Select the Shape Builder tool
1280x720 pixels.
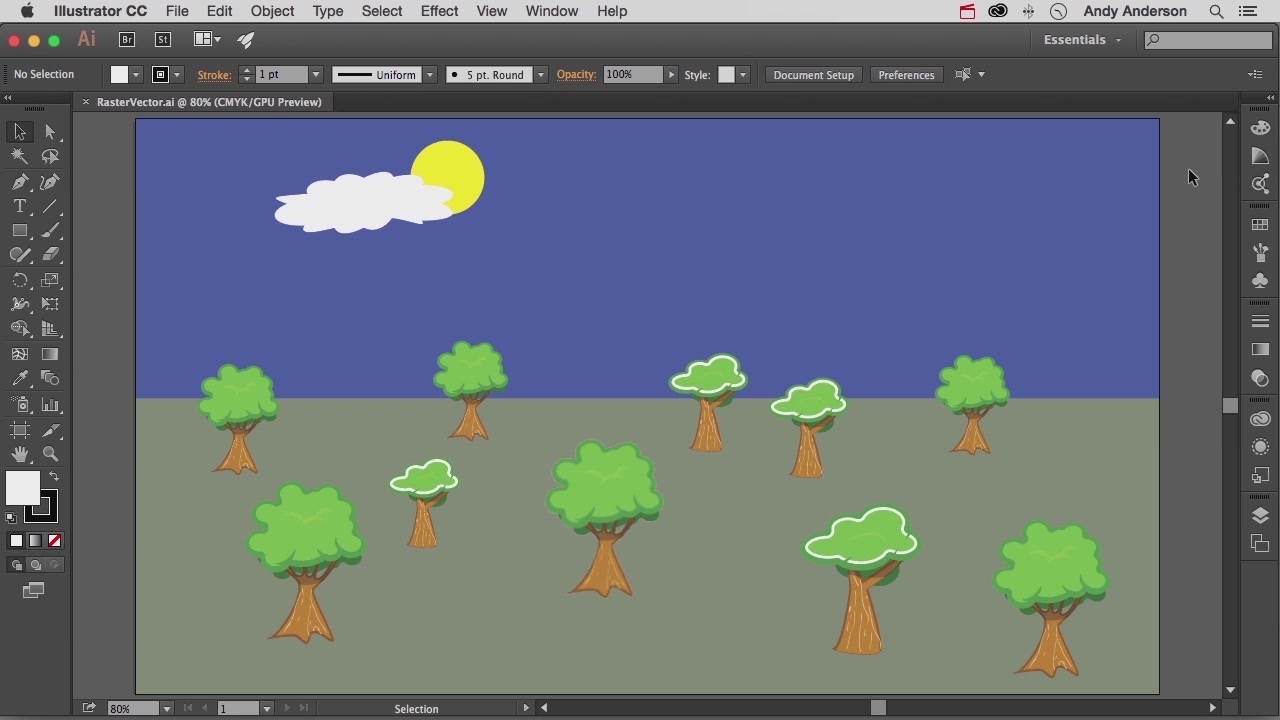(19, 329)
